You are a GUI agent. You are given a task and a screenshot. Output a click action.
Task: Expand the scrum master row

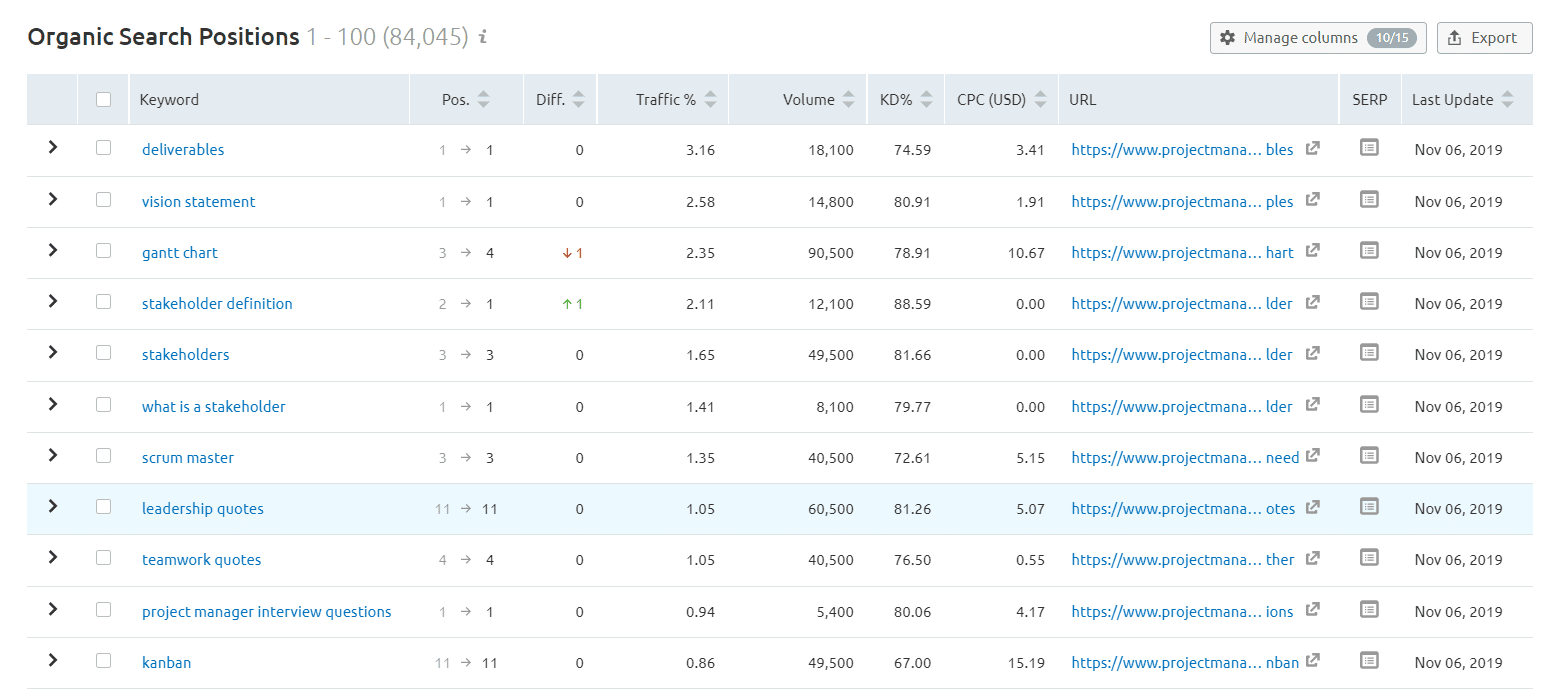[x=53, y=455]
